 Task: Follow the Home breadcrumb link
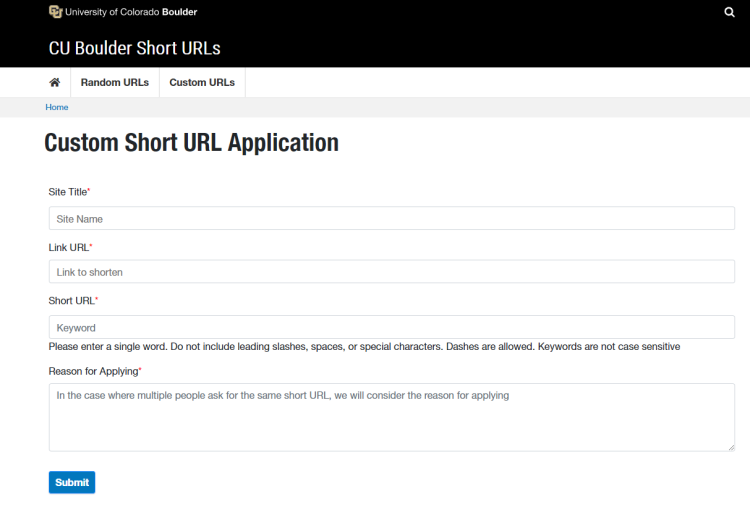pos(56,107)
